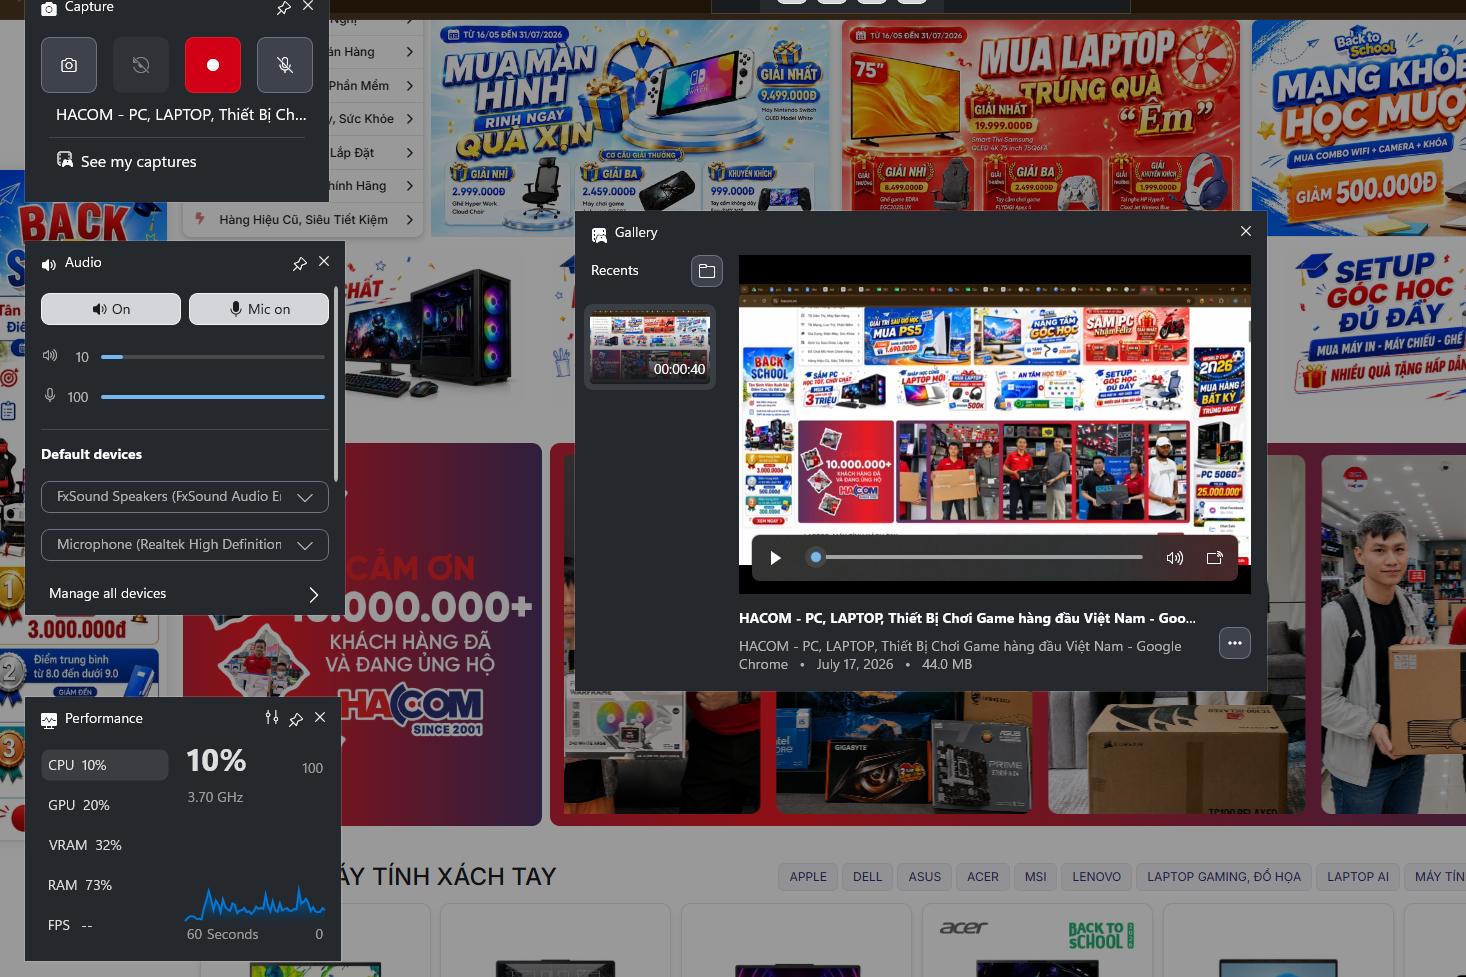This screenshot has height=977, width=1466.
Task: Select the CPU metric tab
Action: coord(104,765)
